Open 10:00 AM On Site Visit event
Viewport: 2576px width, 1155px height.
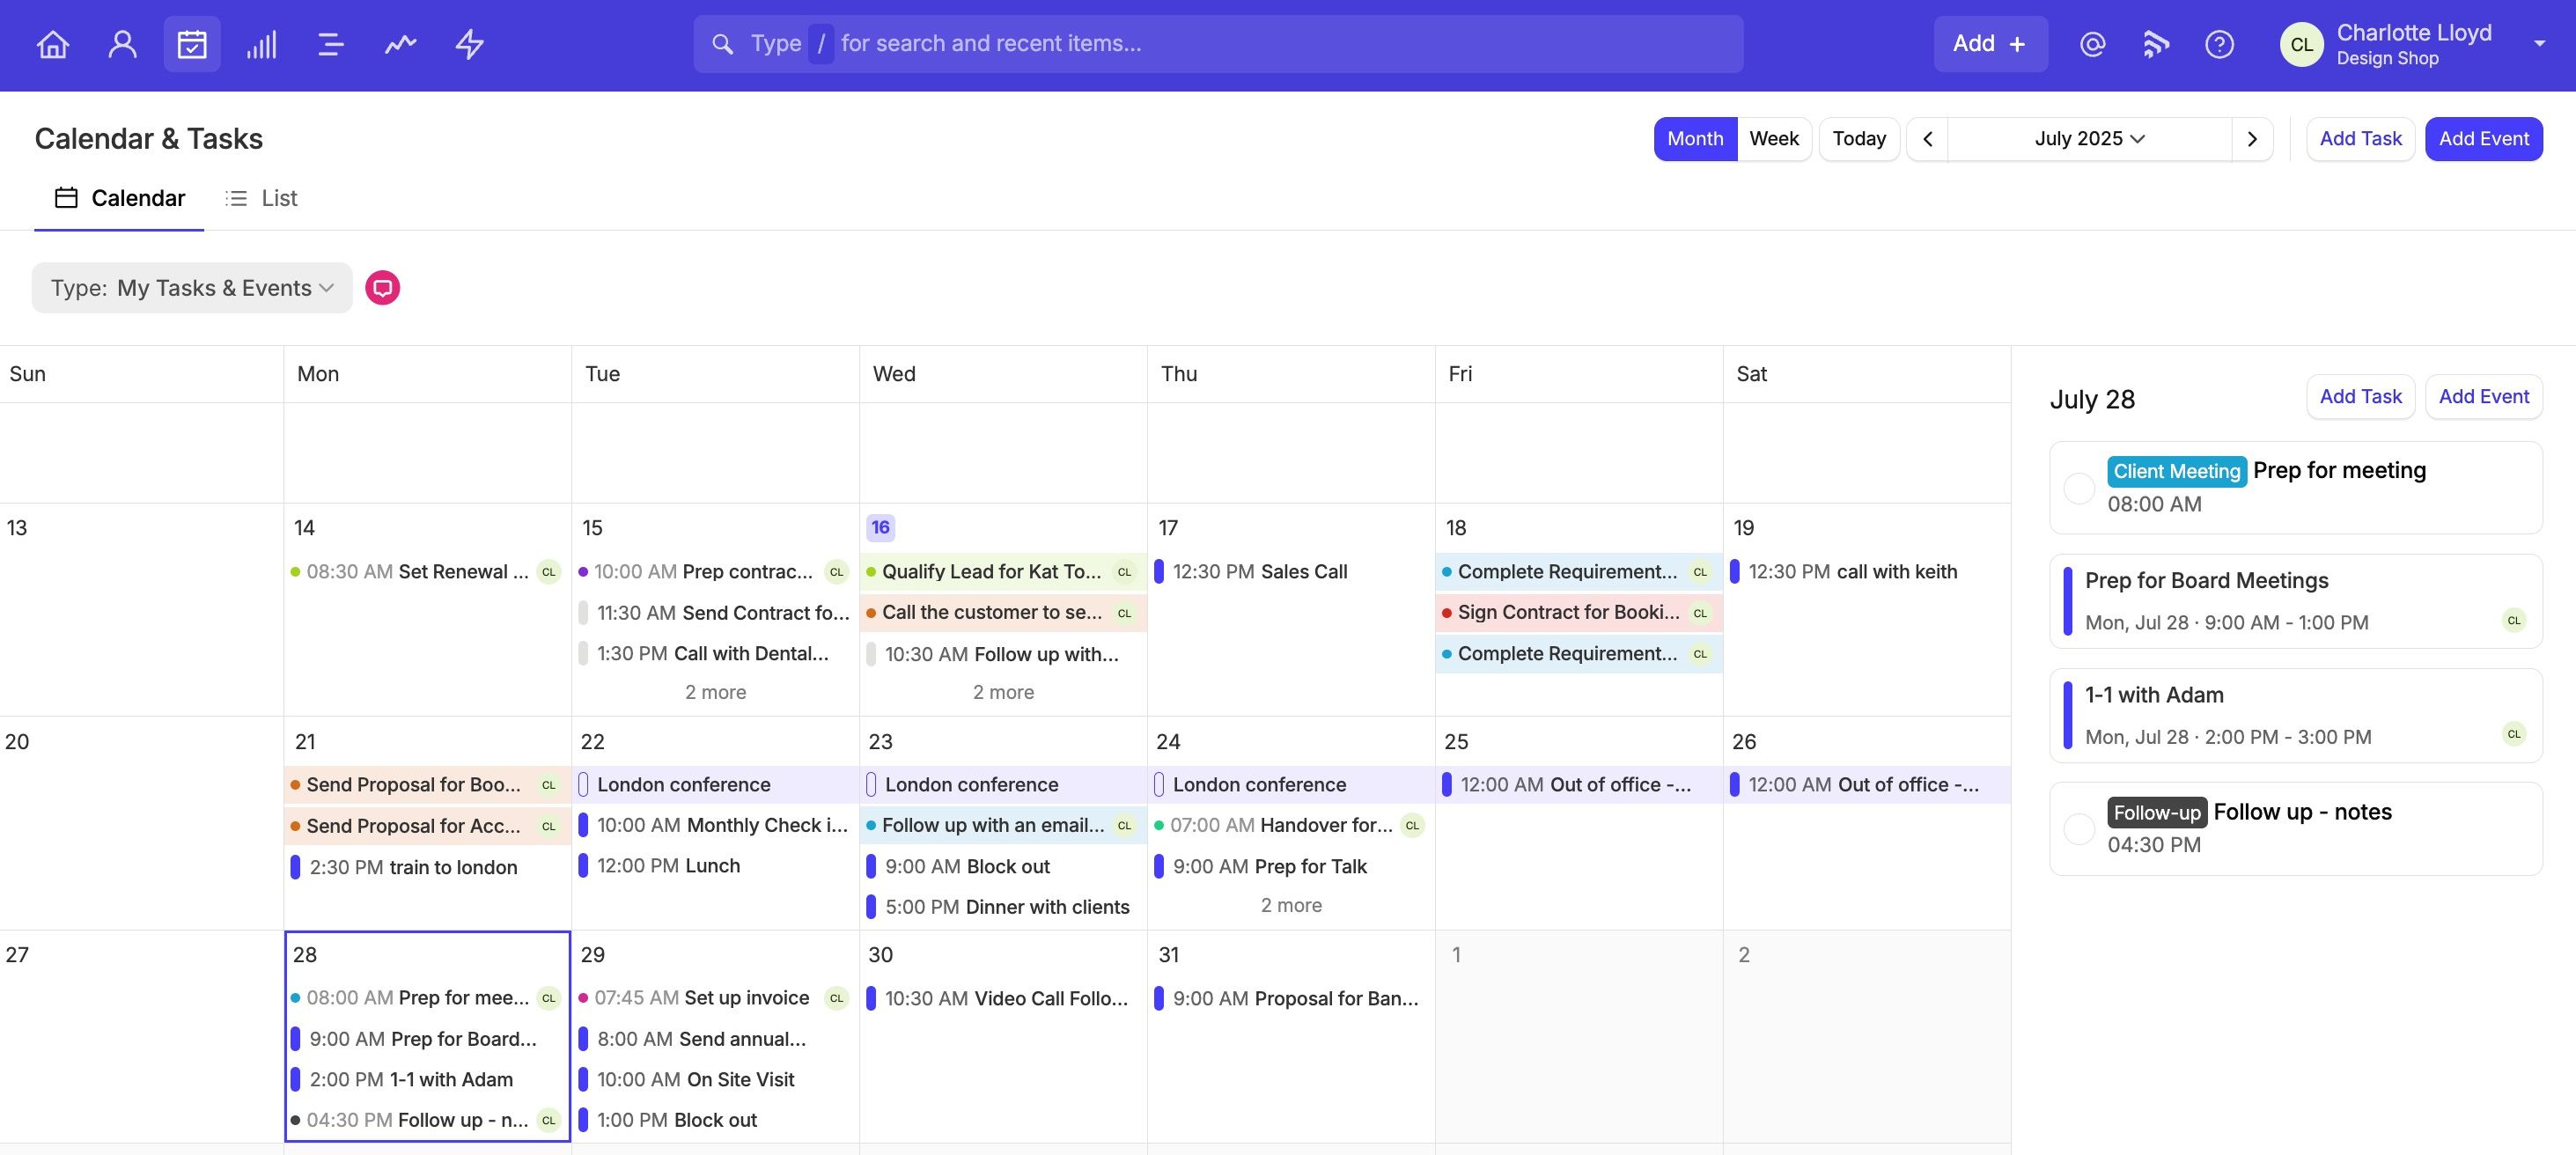click(x=715, y=1080)
